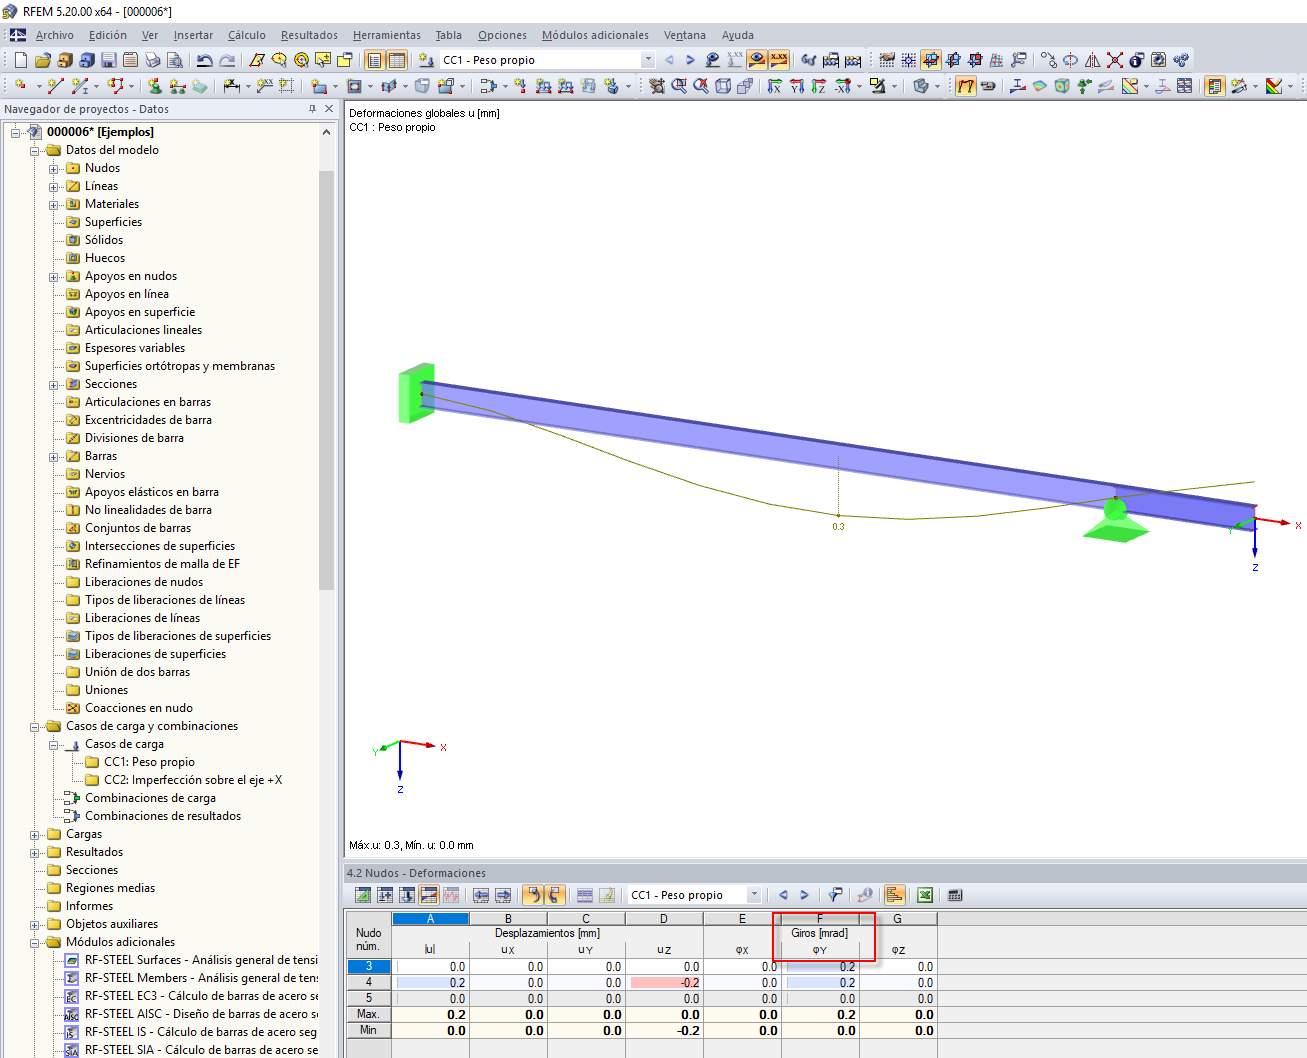Undo the last action
The width and height of the screenshot is (1307, 1058).
204,60
